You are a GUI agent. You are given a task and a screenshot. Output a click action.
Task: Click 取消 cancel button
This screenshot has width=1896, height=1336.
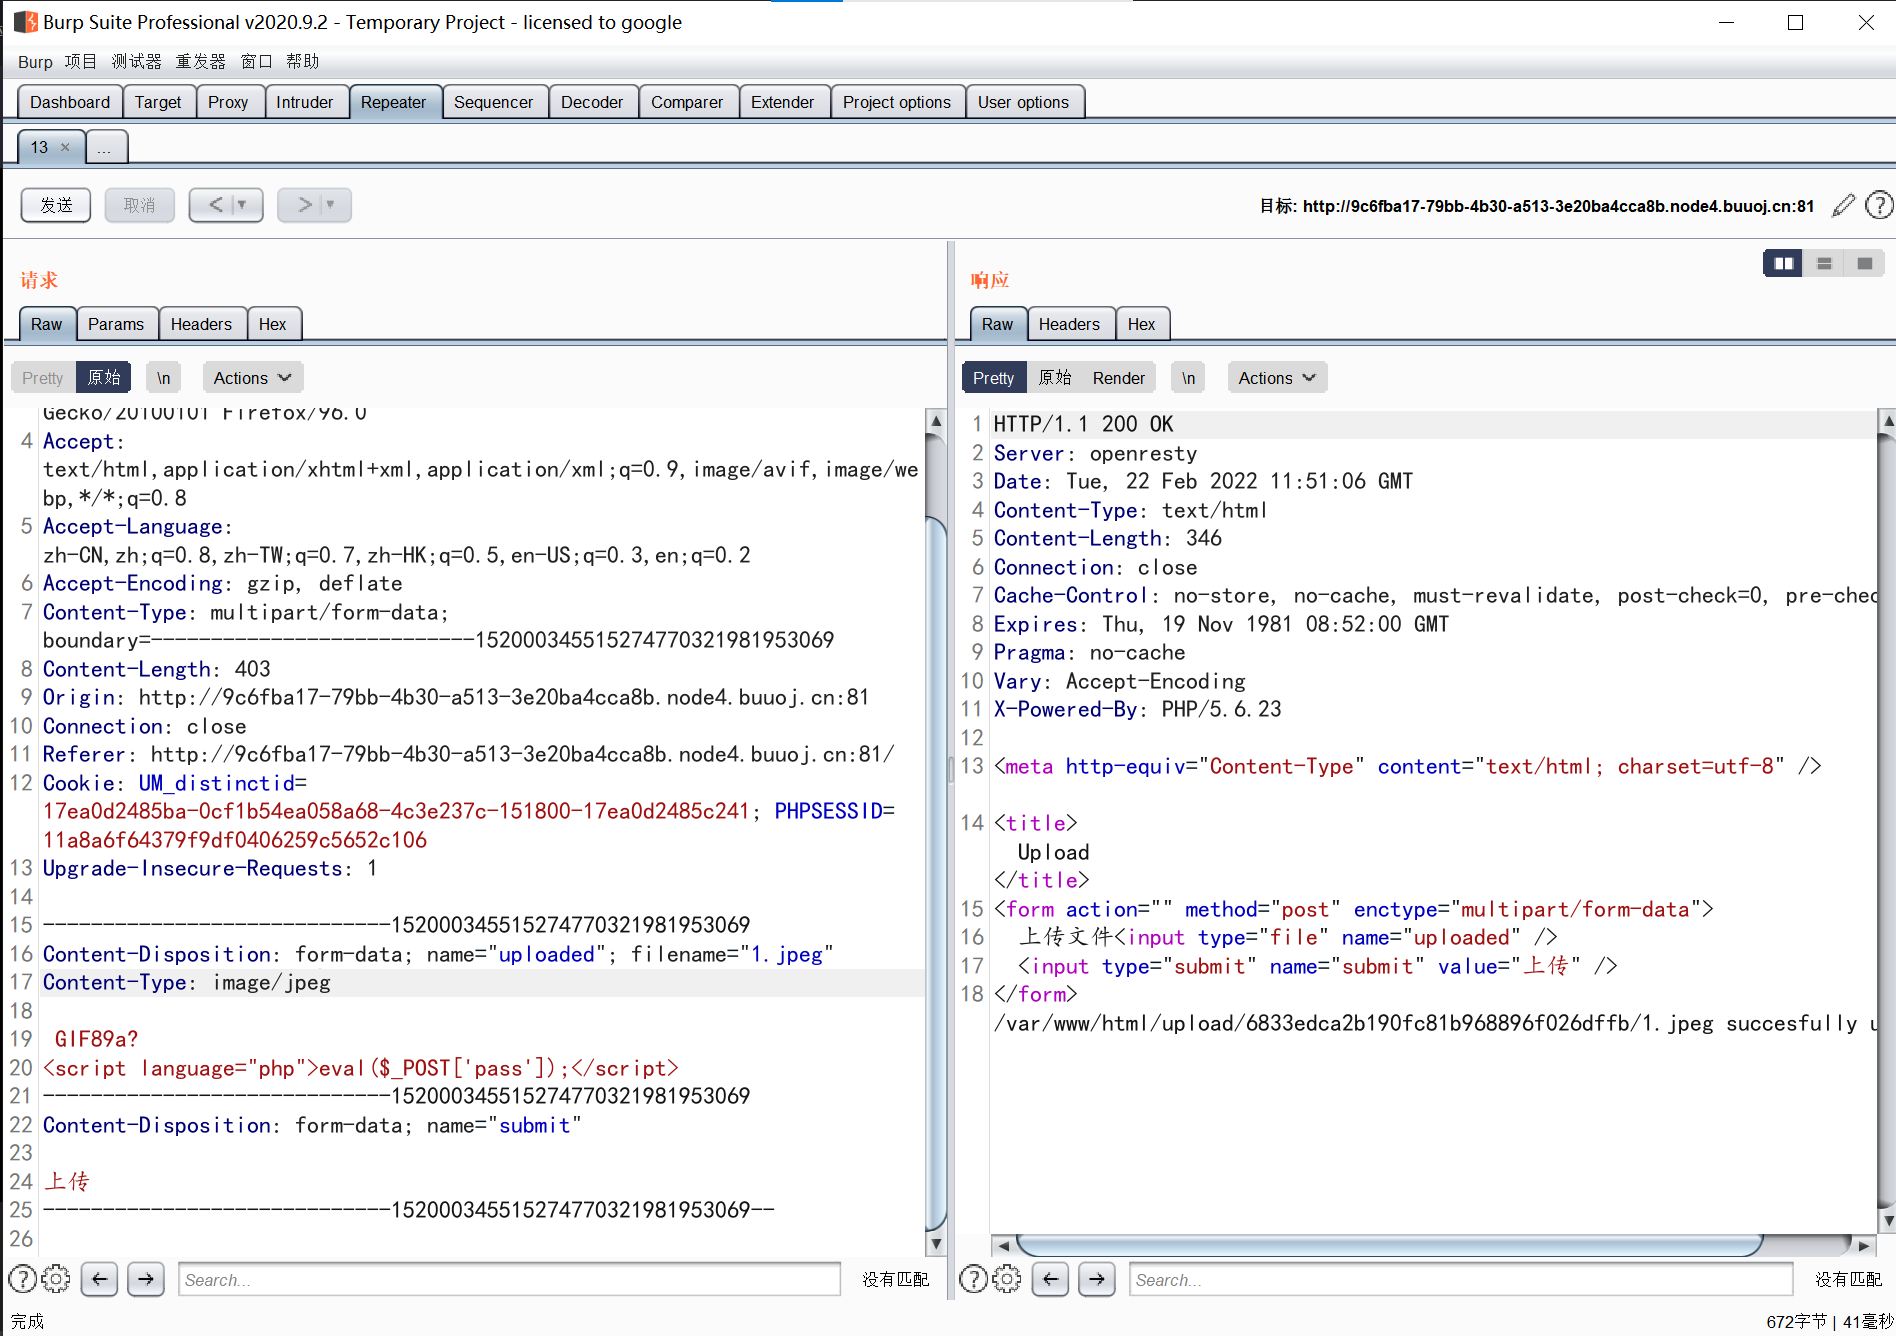click(140, 205)
